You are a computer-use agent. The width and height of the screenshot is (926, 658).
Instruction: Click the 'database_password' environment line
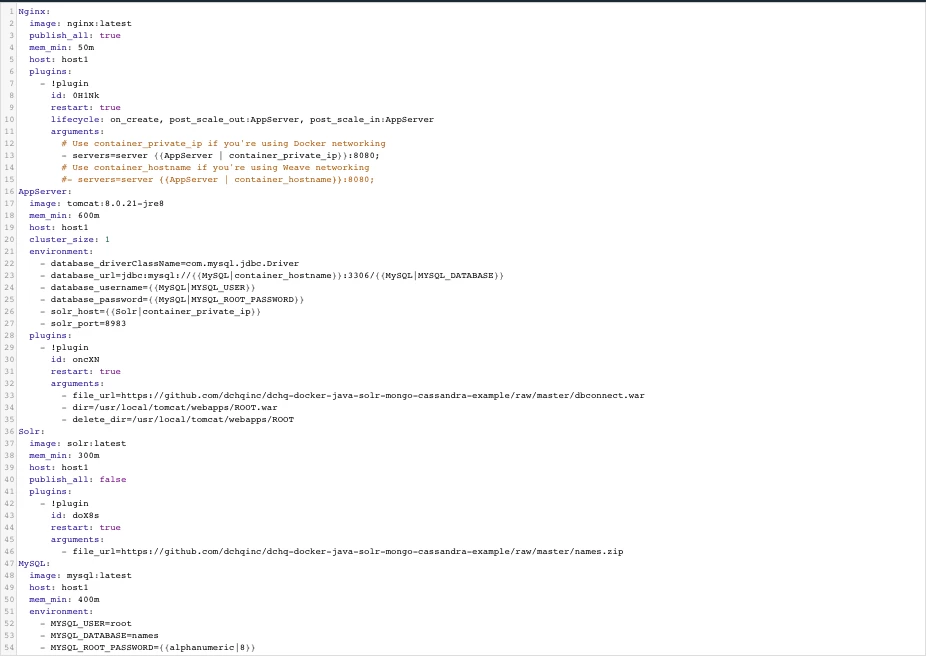coord(172,299)
